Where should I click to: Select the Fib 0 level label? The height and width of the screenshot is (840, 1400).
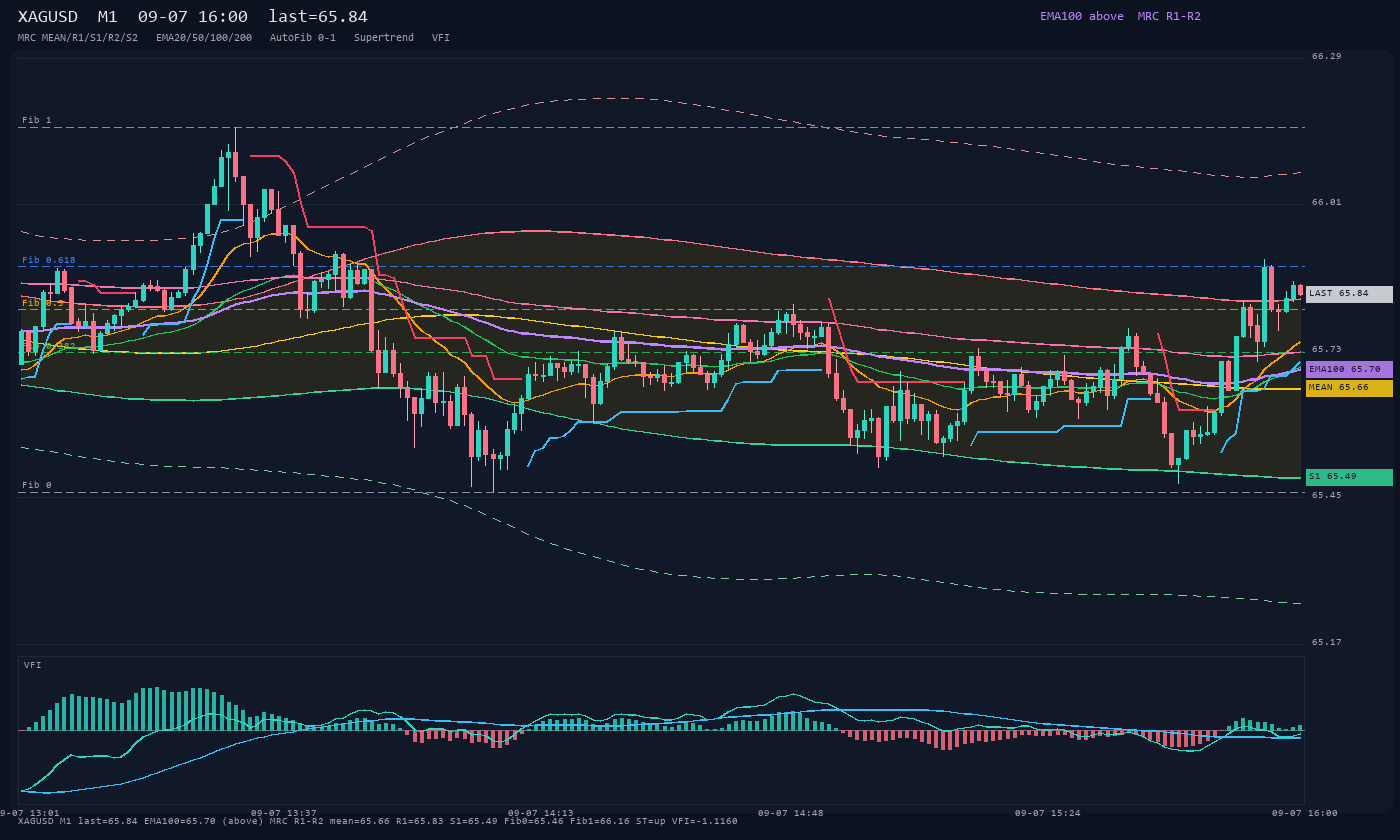[x=37, y=485]
